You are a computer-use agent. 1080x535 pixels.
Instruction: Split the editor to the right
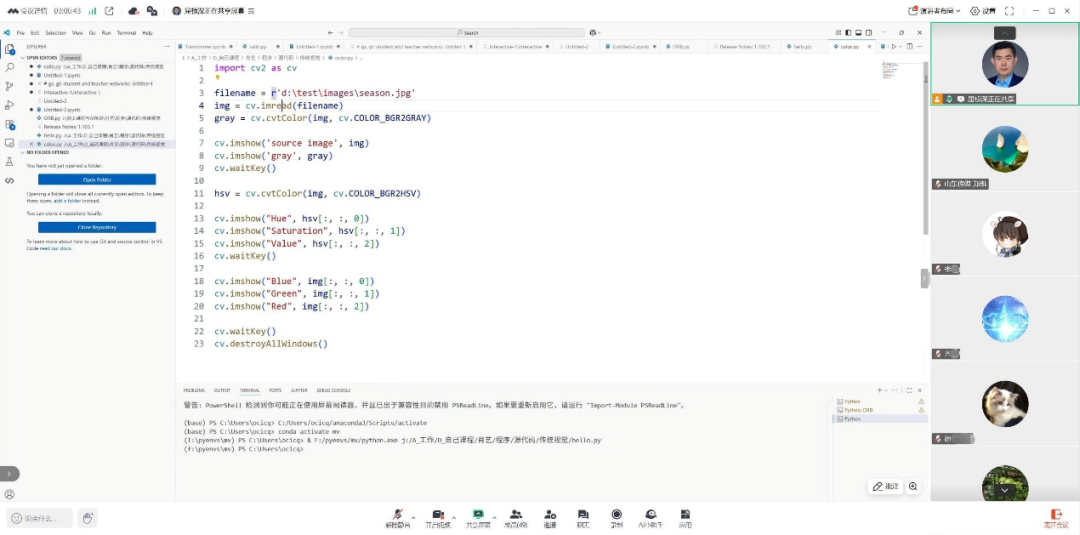click(x=909, y=47)
